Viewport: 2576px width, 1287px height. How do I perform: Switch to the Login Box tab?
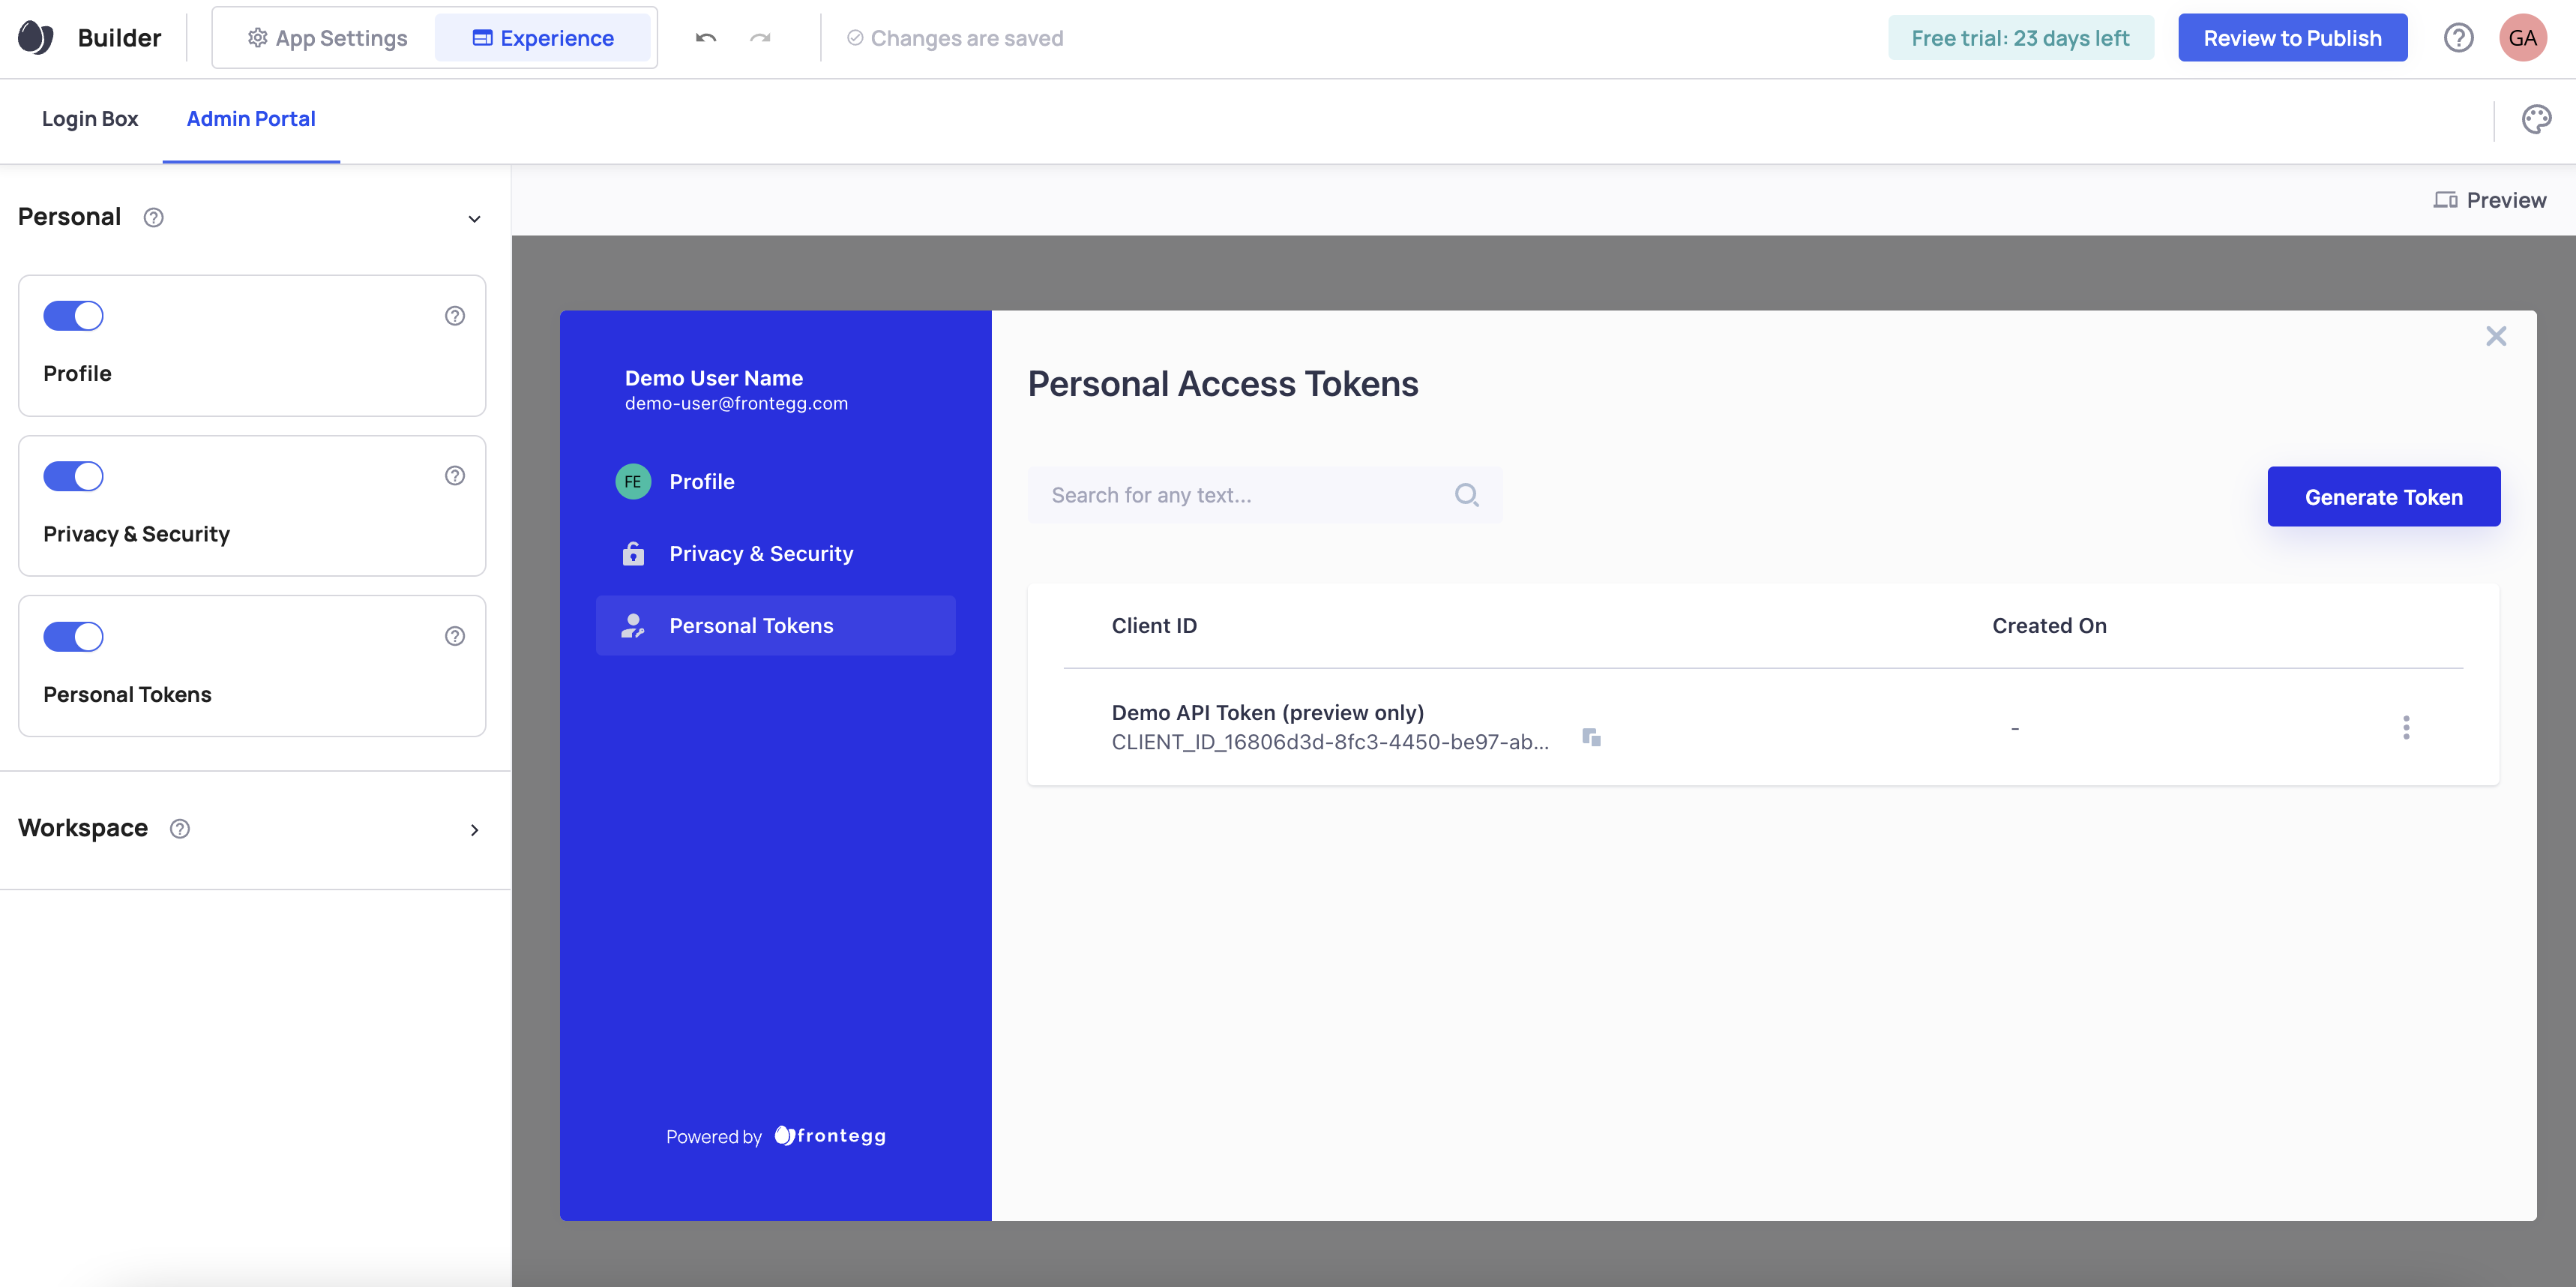click(x=90, y=119)
